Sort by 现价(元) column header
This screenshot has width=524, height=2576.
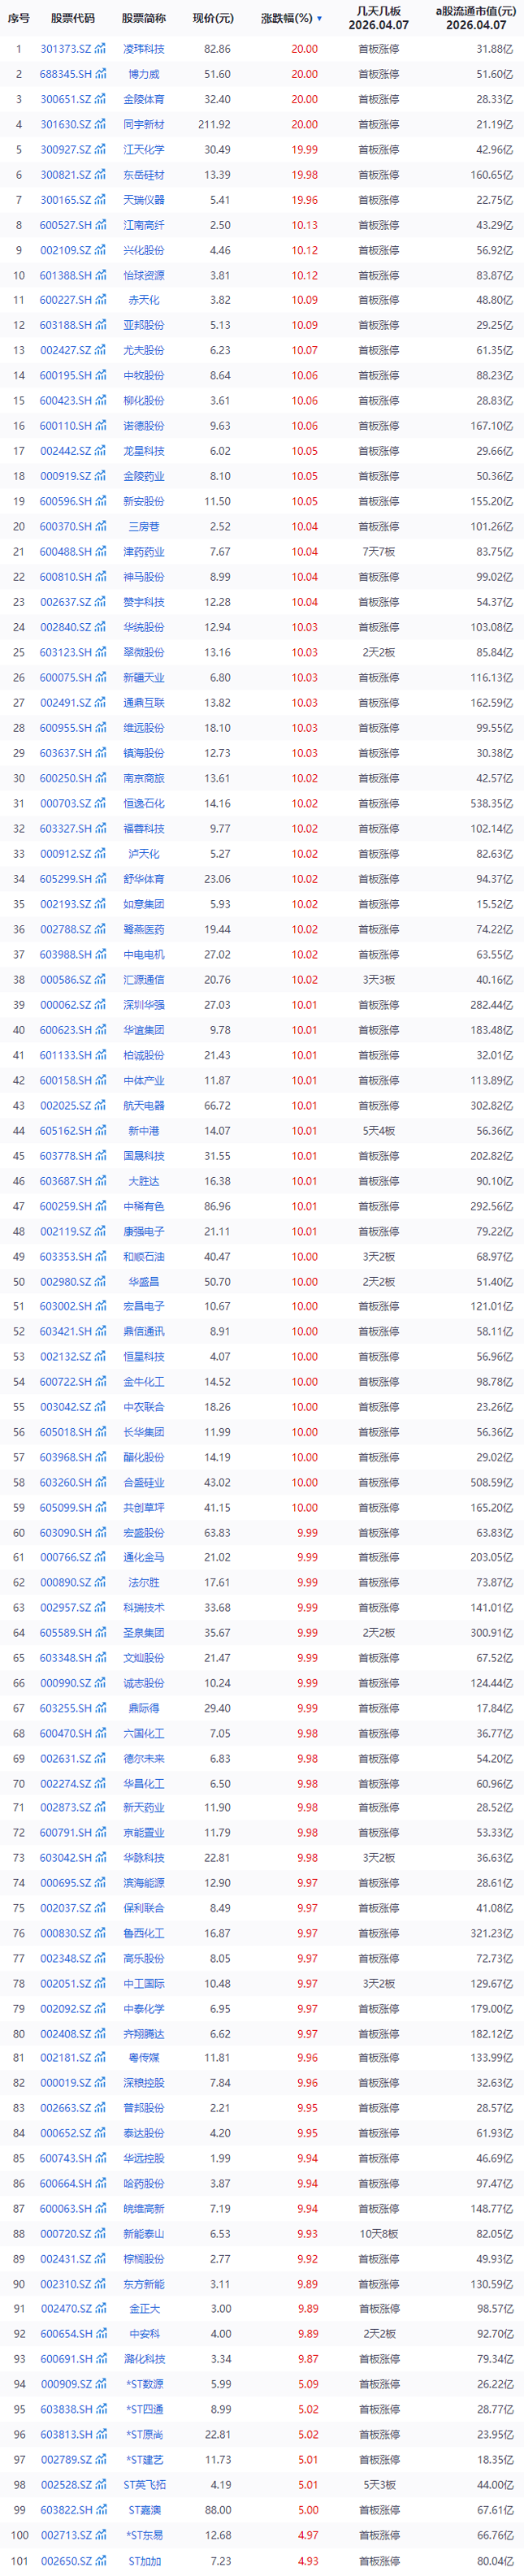click(212, 18)
